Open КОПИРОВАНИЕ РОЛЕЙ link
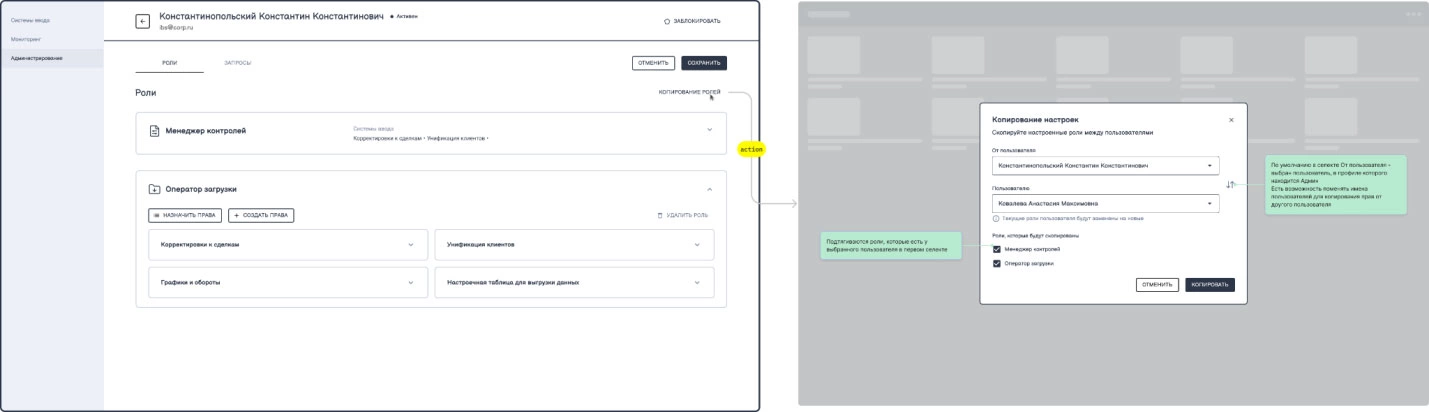 (689, 92)
